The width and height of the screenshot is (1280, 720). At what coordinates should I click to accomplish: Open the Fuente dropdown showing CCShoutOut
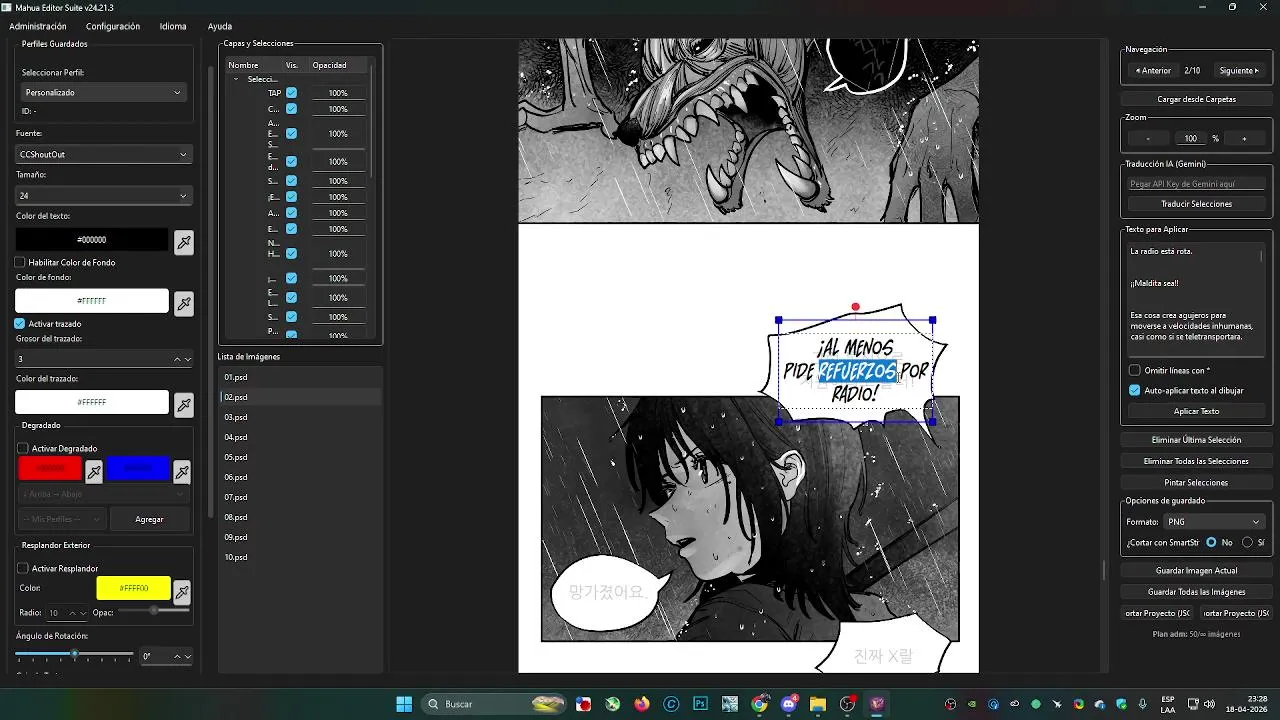(x=104, y=154)
